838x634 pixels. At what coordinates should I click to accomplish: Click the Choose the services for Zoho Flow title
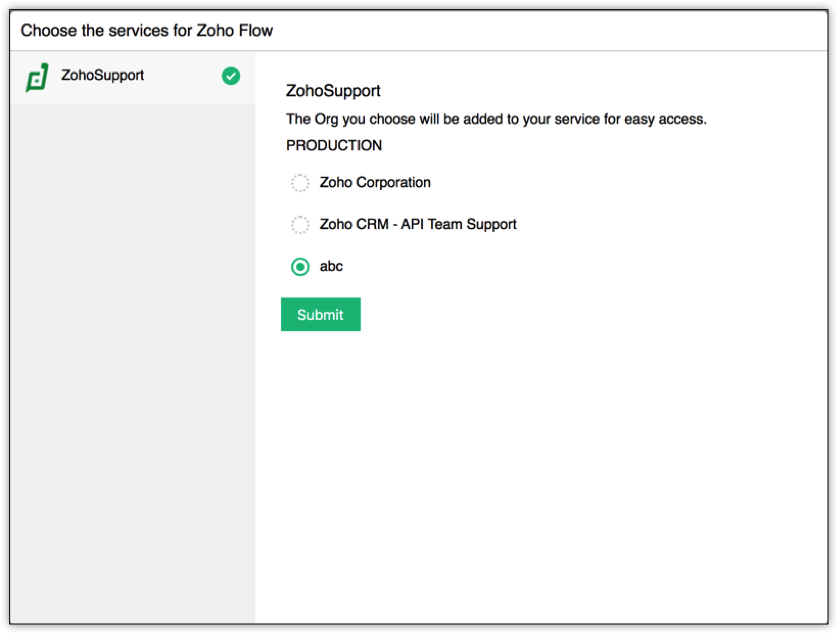point(147,30)
